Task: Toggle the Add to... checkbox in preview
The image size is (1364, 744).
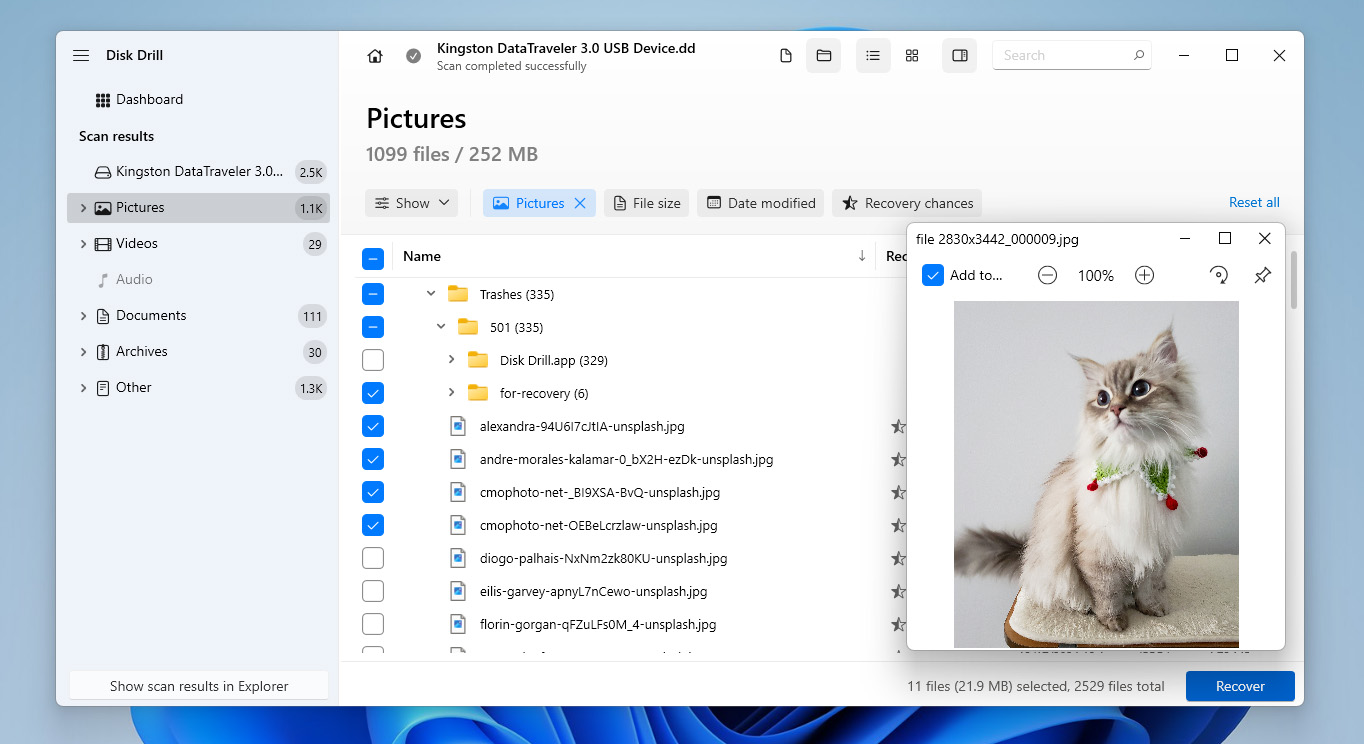Action: (933, 275)
